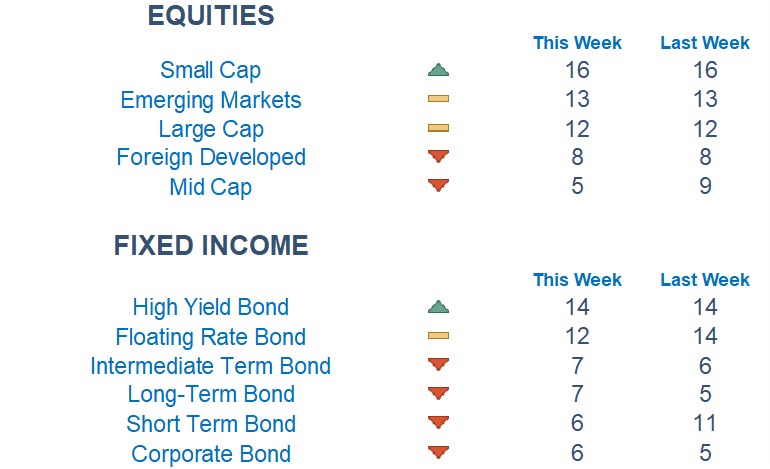
Task: Click the red arrow beside Long-Term Bond
Action: pos(438,393)
